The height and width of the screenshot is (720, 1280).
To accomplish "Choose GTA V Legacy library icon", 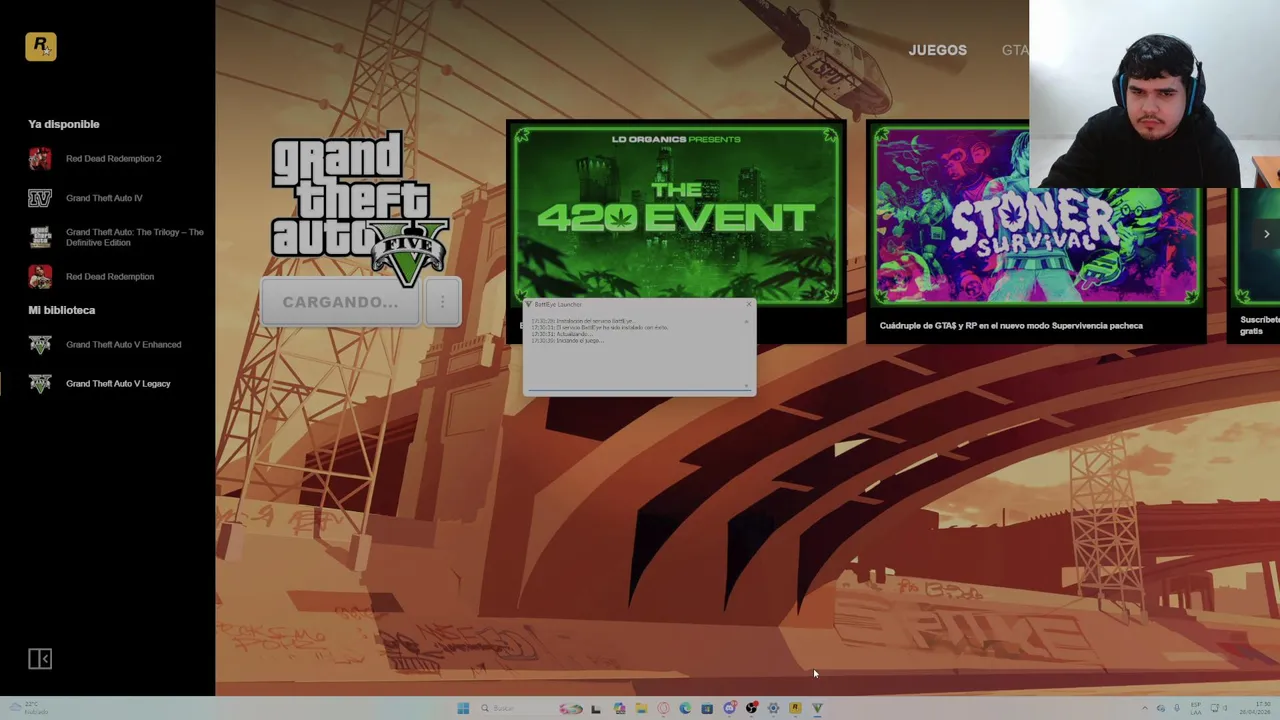I will [39, 383].
